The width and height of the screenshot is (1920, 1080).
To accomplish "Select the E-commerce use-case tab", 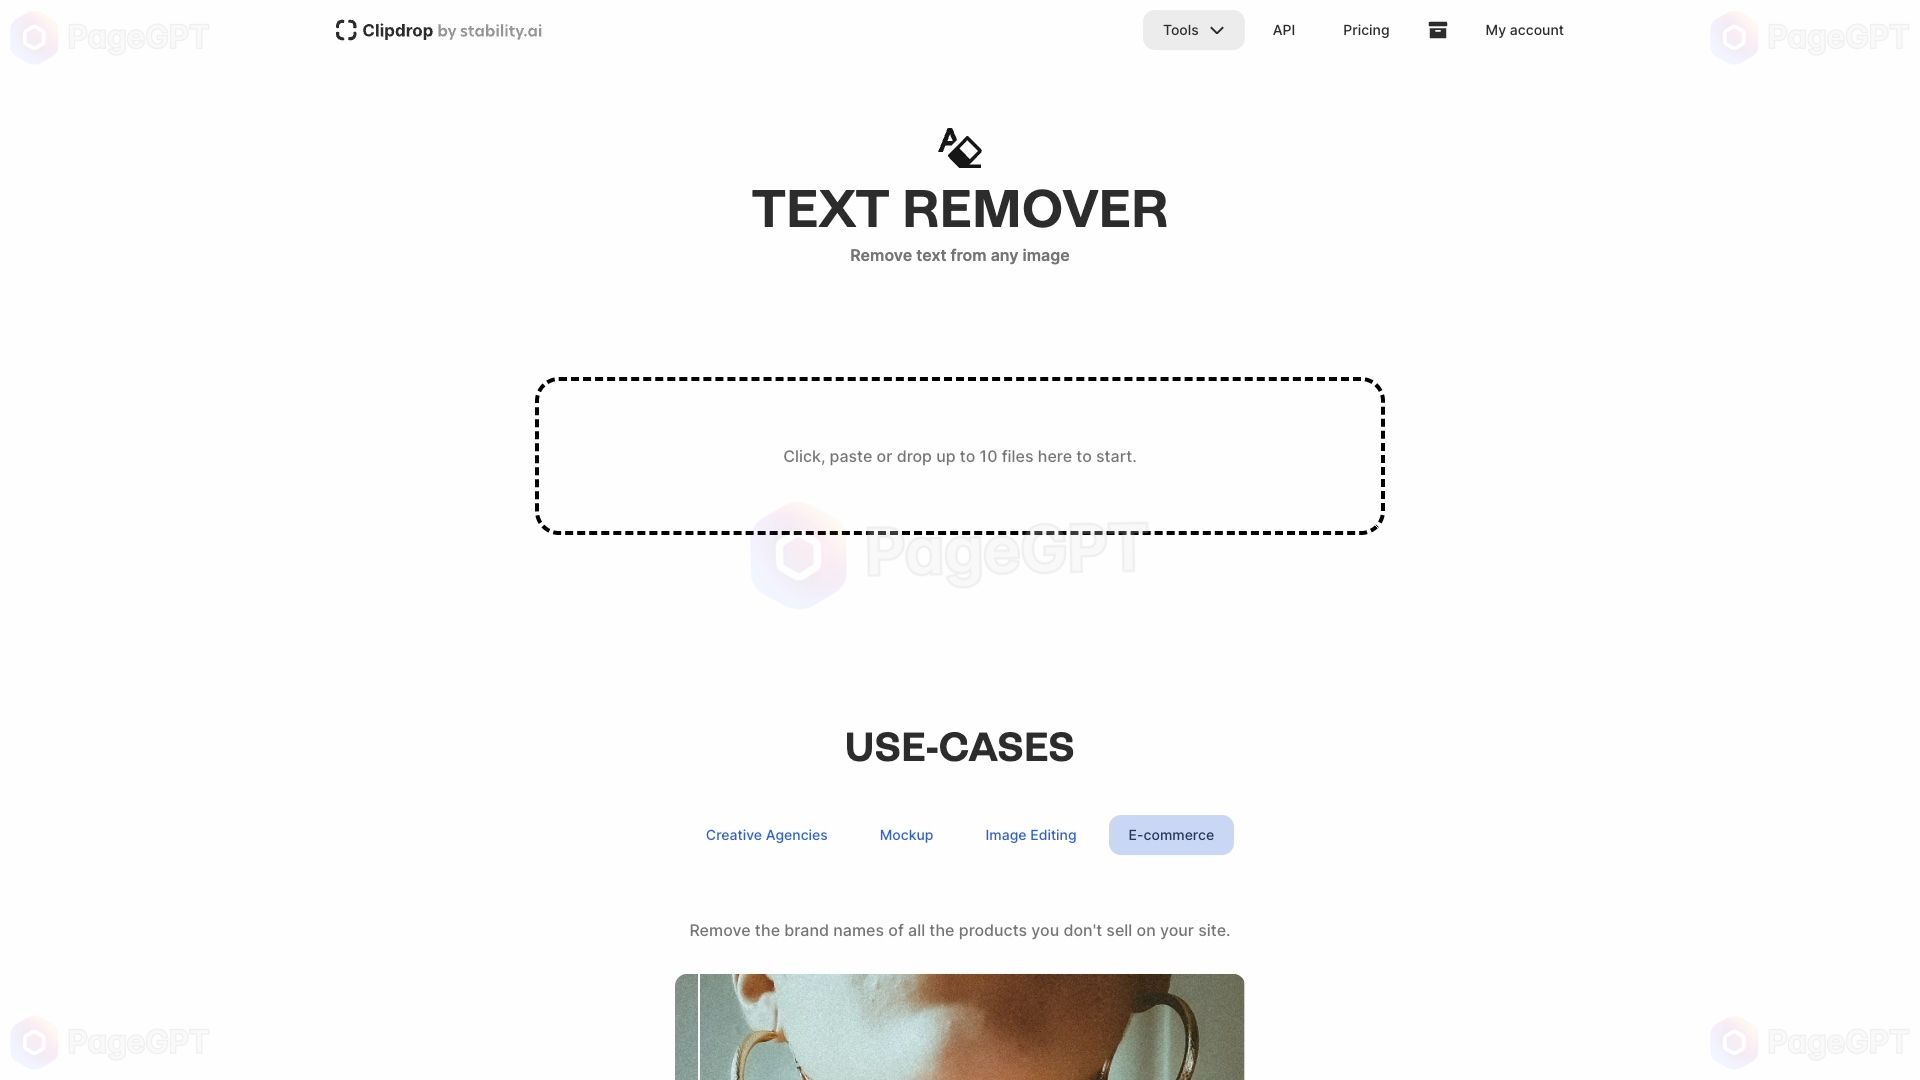I will 1170,835.
